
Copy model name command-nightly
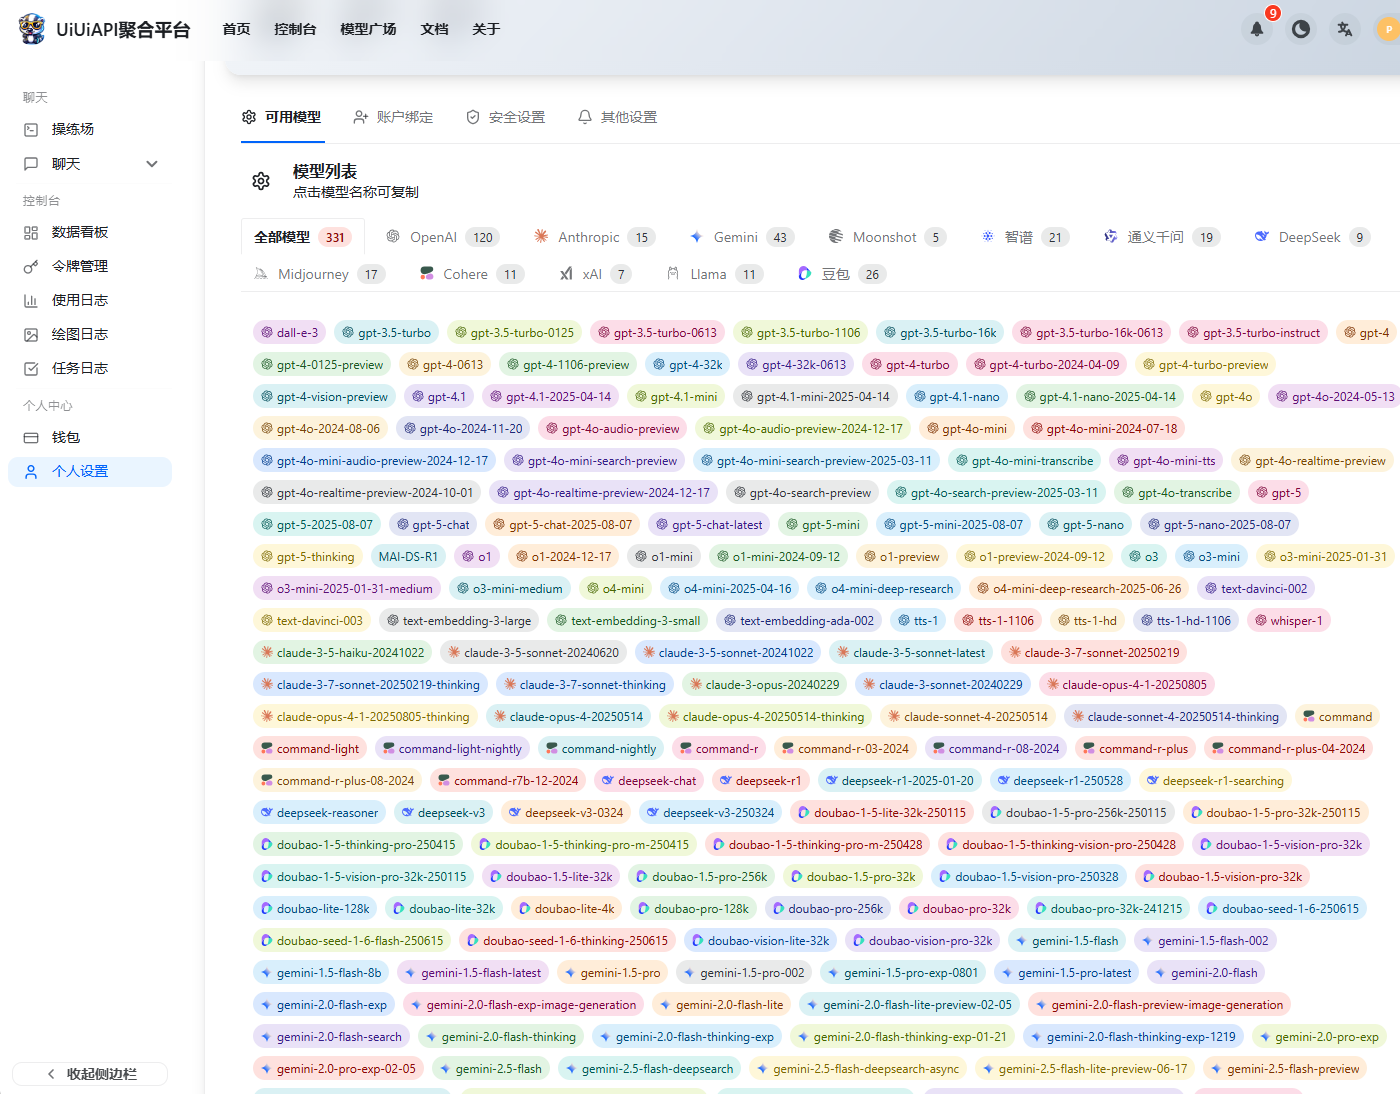click(601, 749)
